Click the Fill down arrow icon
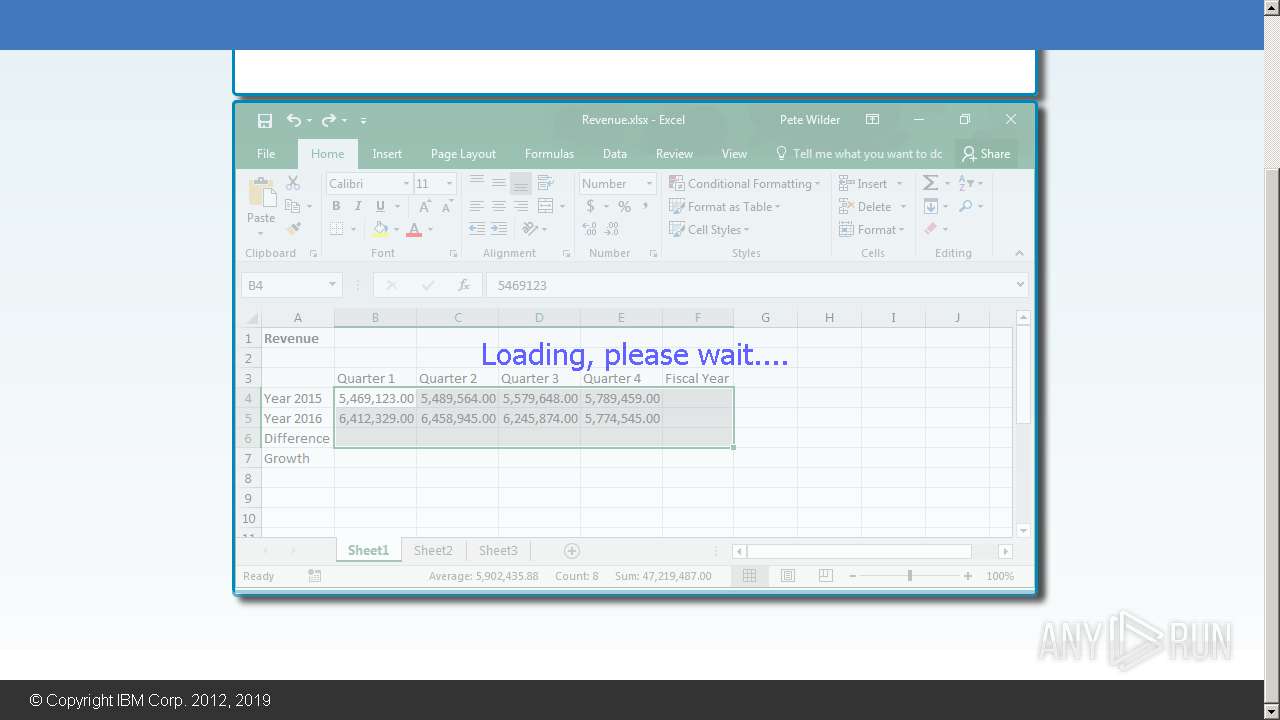Screen dimensions: 1280x720 (x=931, y=206)
